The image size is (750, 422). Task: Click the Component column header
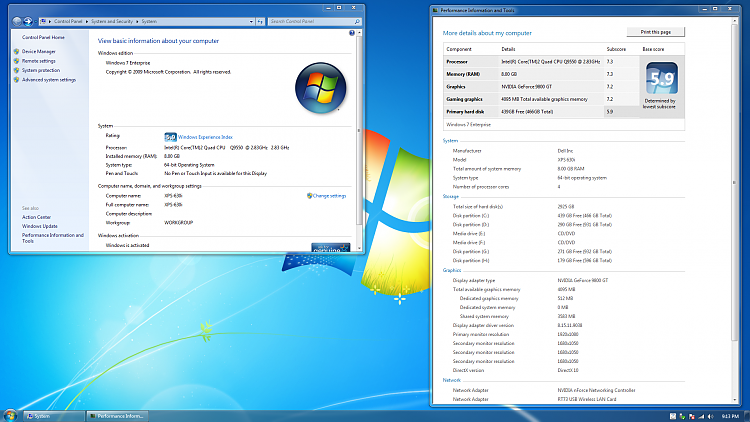(x=459, y=49)
